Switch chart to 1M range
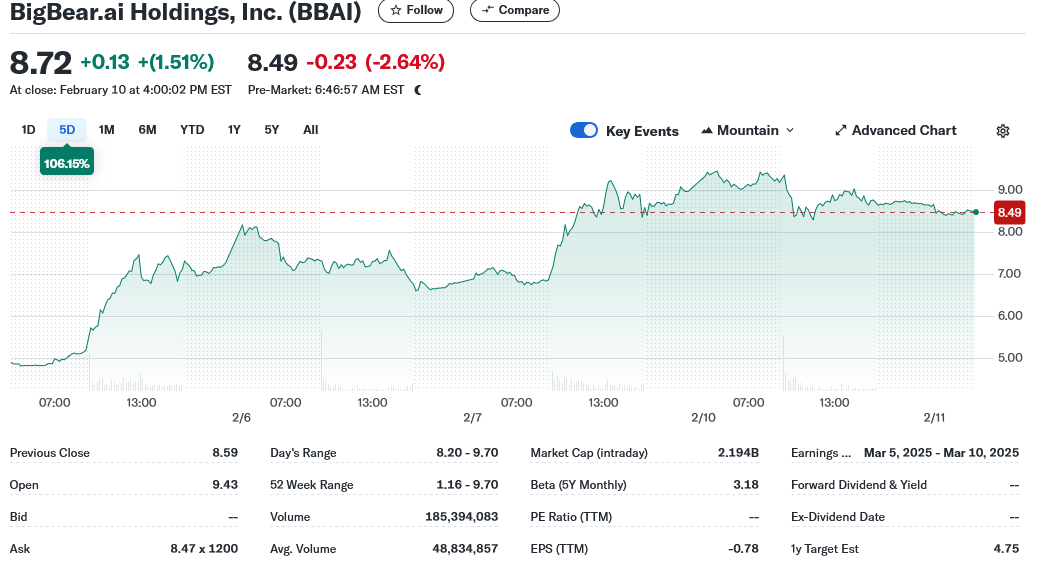 click(107, 130)
